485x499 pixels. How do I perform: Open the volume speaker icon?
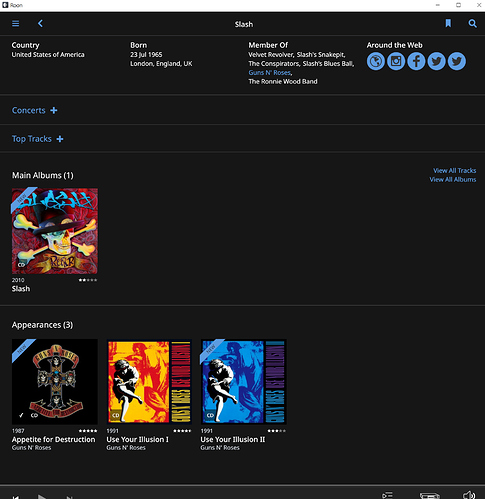[x=469, y=495]
